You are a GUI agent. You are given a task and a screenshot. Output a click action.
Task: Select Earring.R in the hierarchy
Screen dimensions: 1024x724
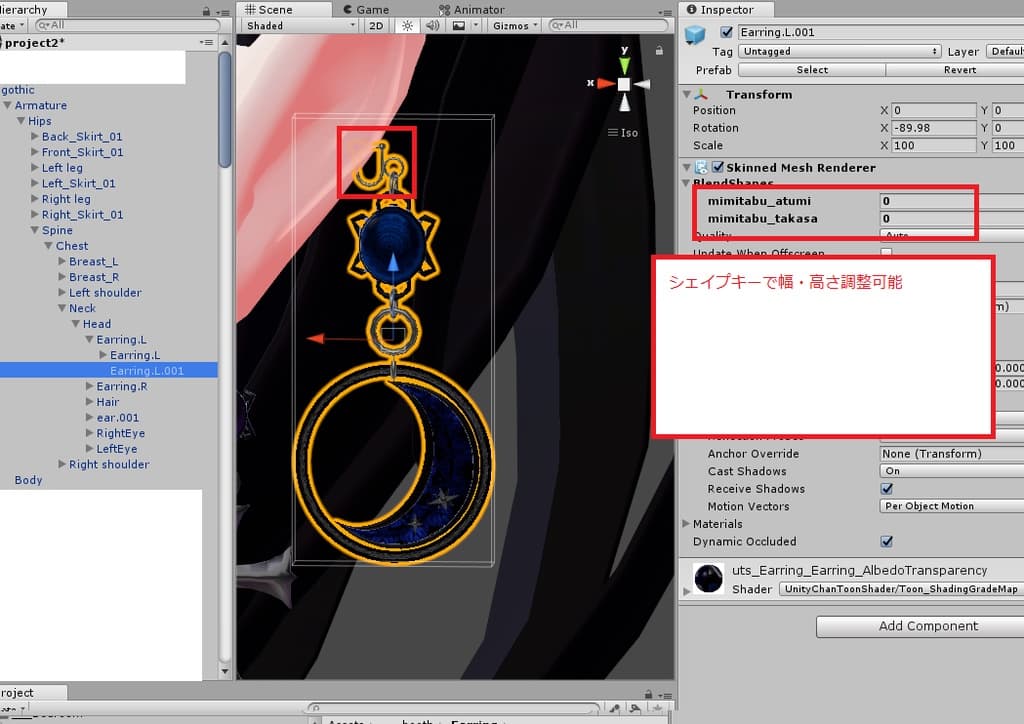pos(122,386)
